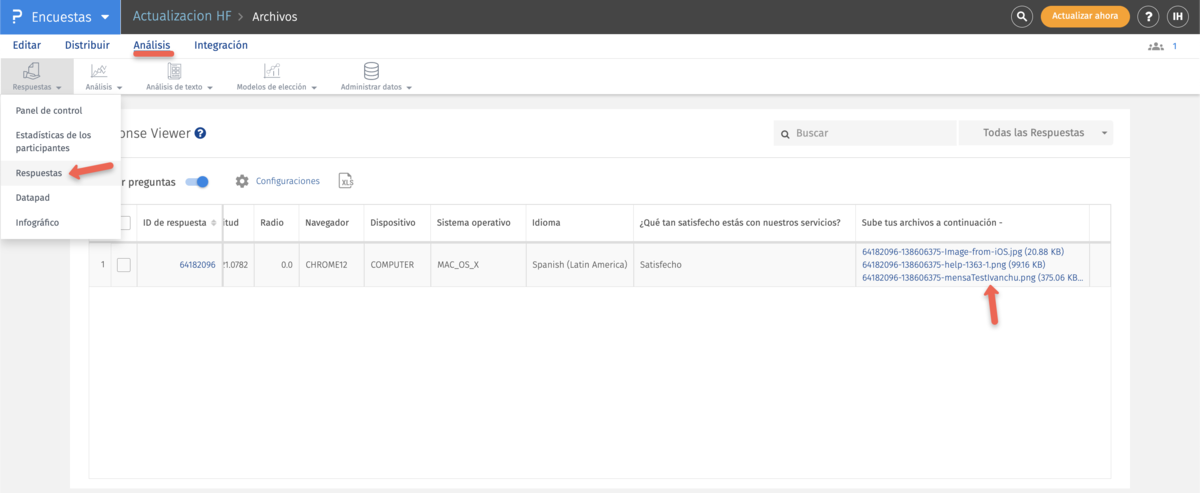Click the Administrar datos database icon

pos(371,70)
